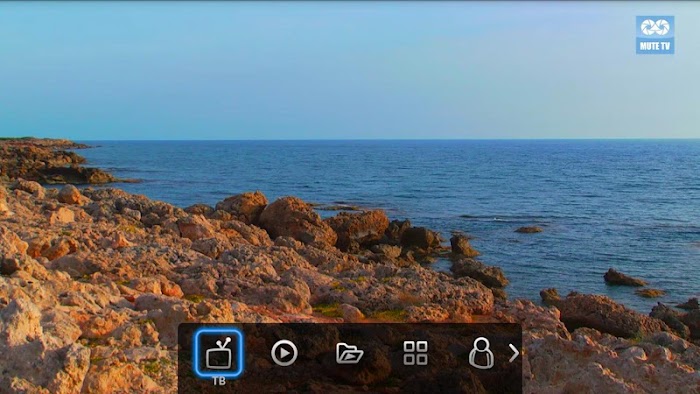Open the media folder icon
Image resolution: width=700 pixels, height=394 pixels.
click(350, 353)
